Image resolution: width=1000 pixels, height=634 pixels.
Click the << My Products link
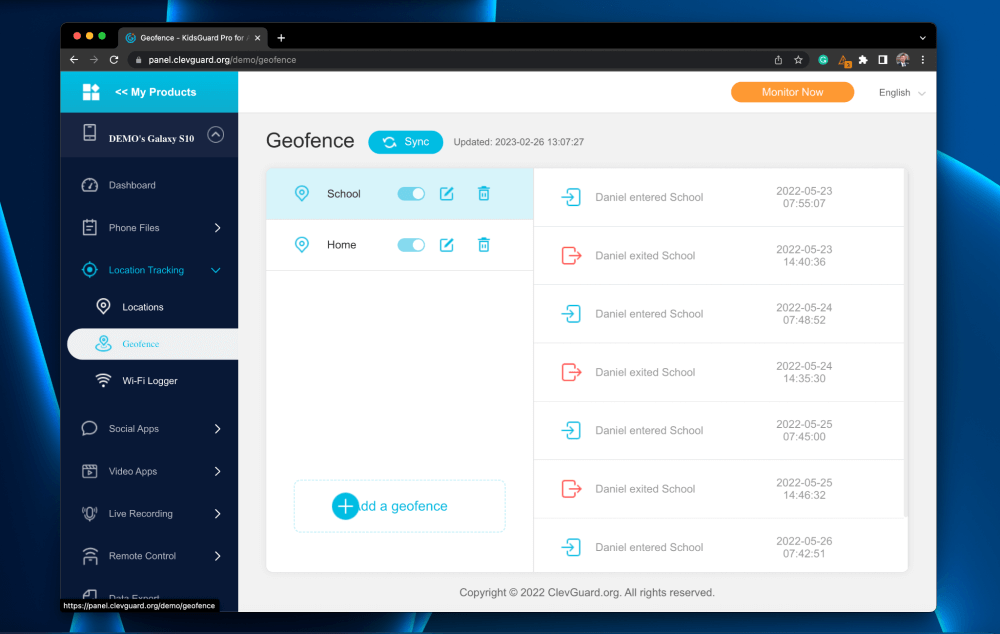click(156, 92)
